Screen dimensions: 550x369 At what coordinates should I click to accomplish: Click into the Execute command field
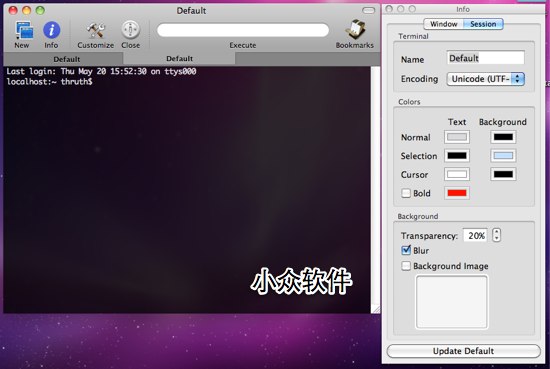[x=243, y=30]
